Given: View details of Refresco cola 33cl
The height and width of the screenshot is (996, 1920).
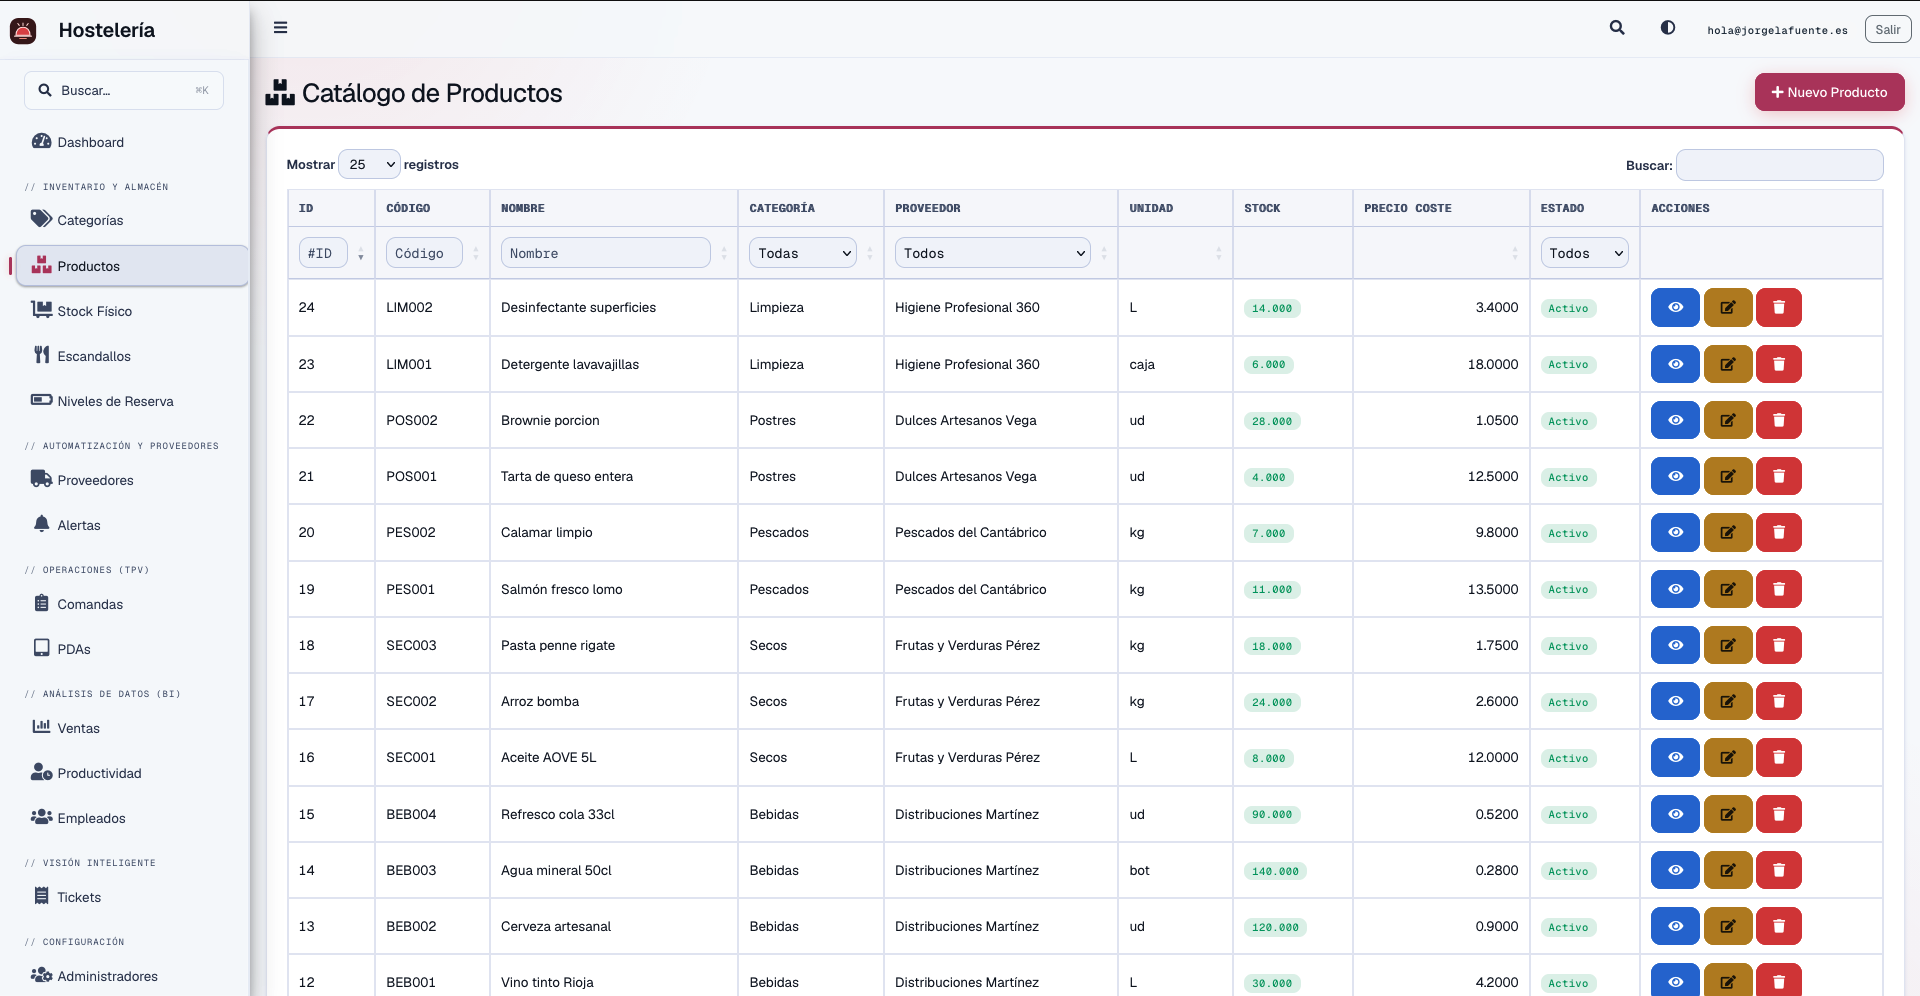Looking at the screenshot, I should click(1675, 814).
